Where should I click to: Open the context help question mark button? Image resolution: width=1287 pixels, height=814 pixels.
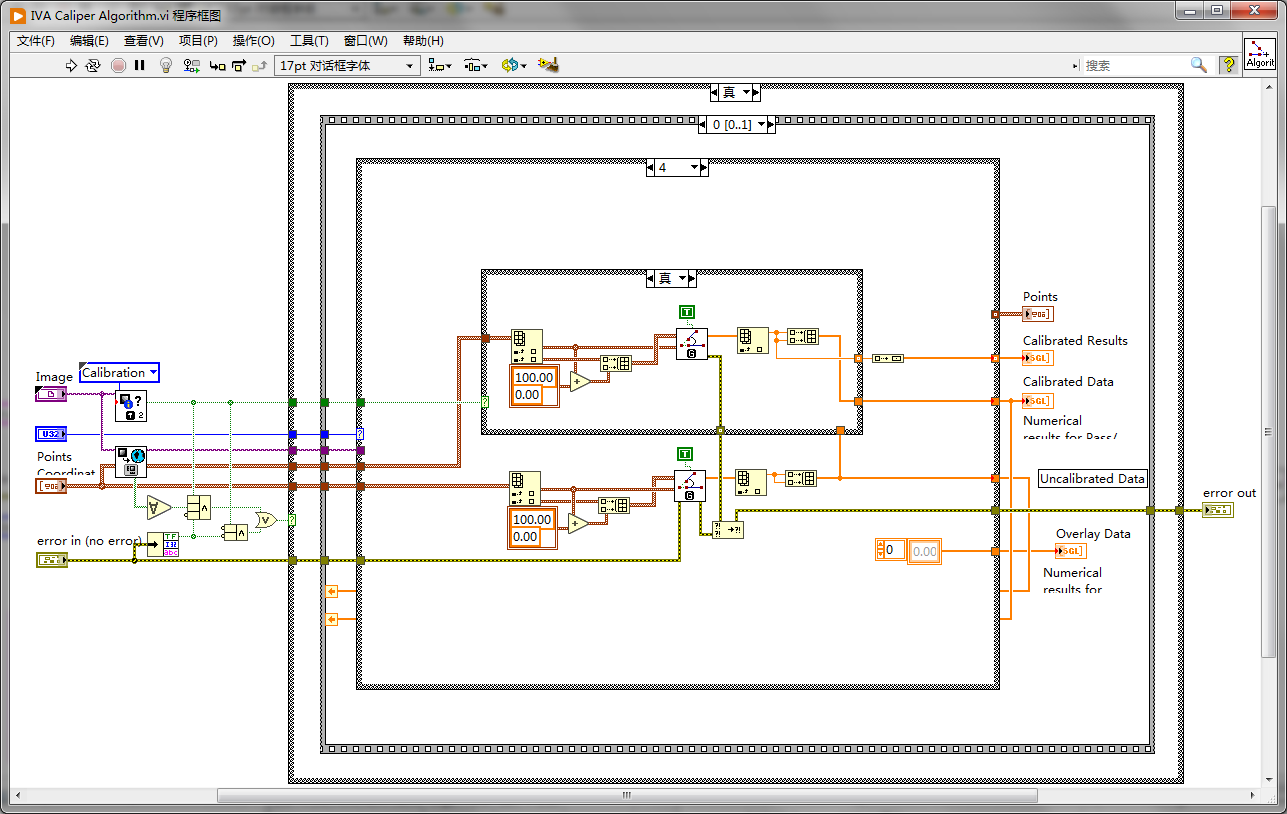(1228, 65)
